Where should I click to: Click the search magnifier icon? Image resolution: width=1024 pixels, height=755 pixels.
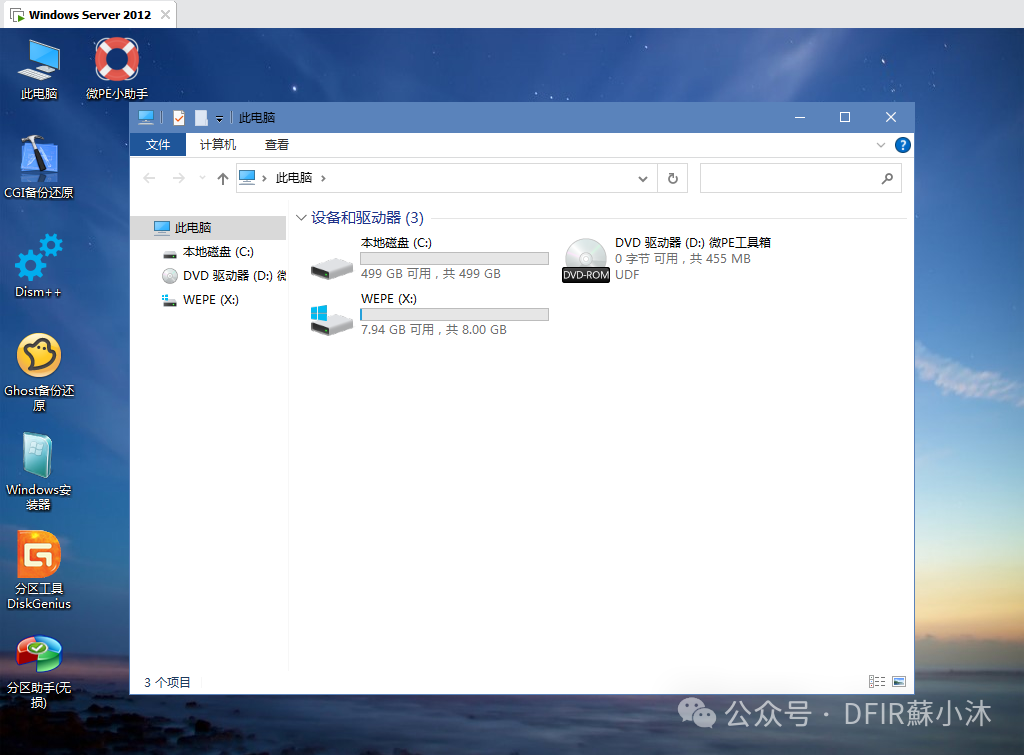coord(887,178)
